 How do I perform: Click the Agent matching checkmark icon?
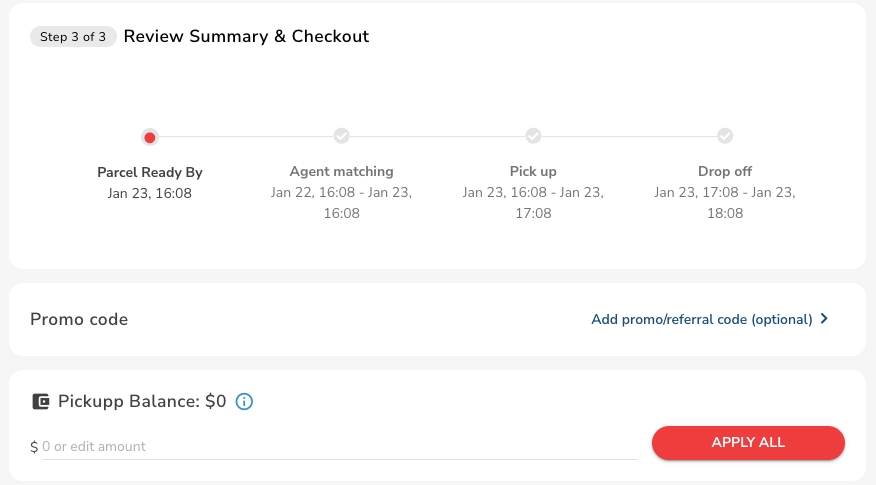coord(342,136)
